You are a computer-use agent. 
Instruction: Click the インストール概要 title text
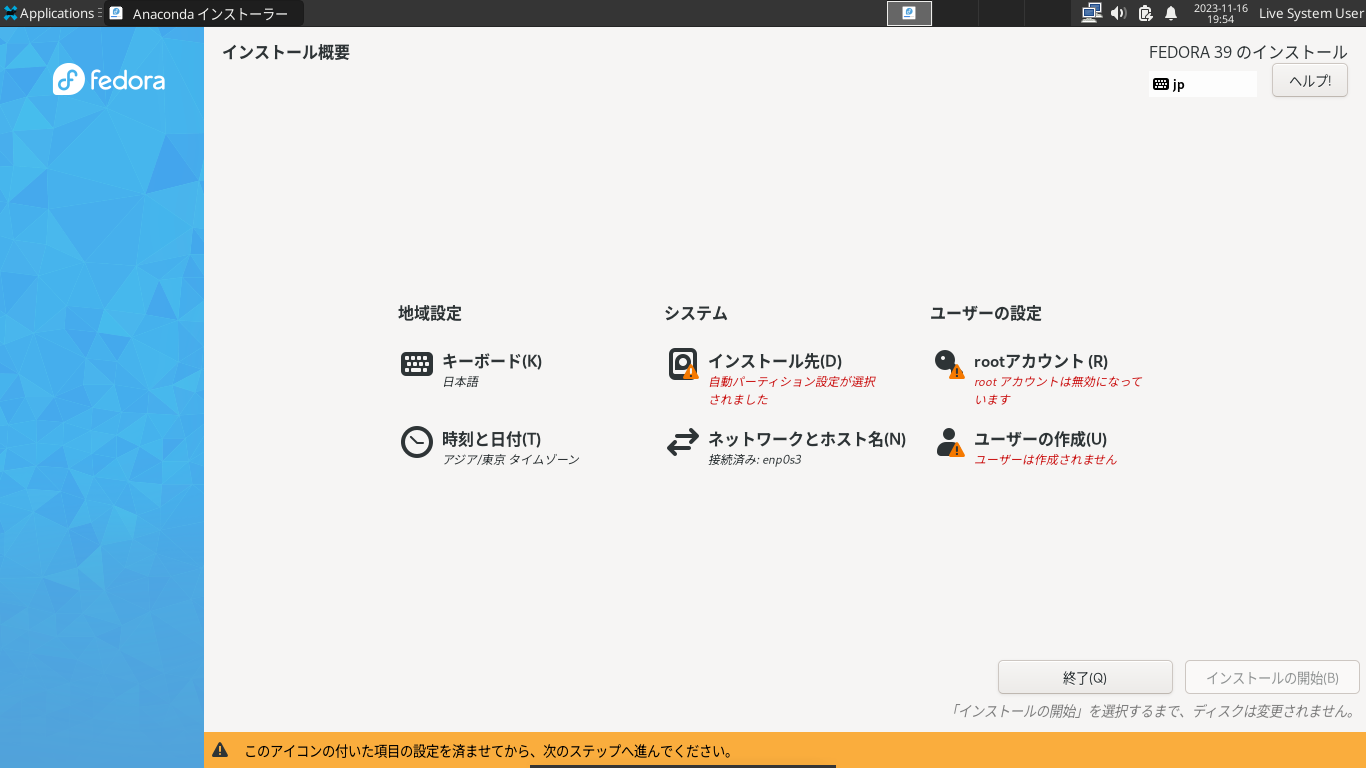point(286,52)
